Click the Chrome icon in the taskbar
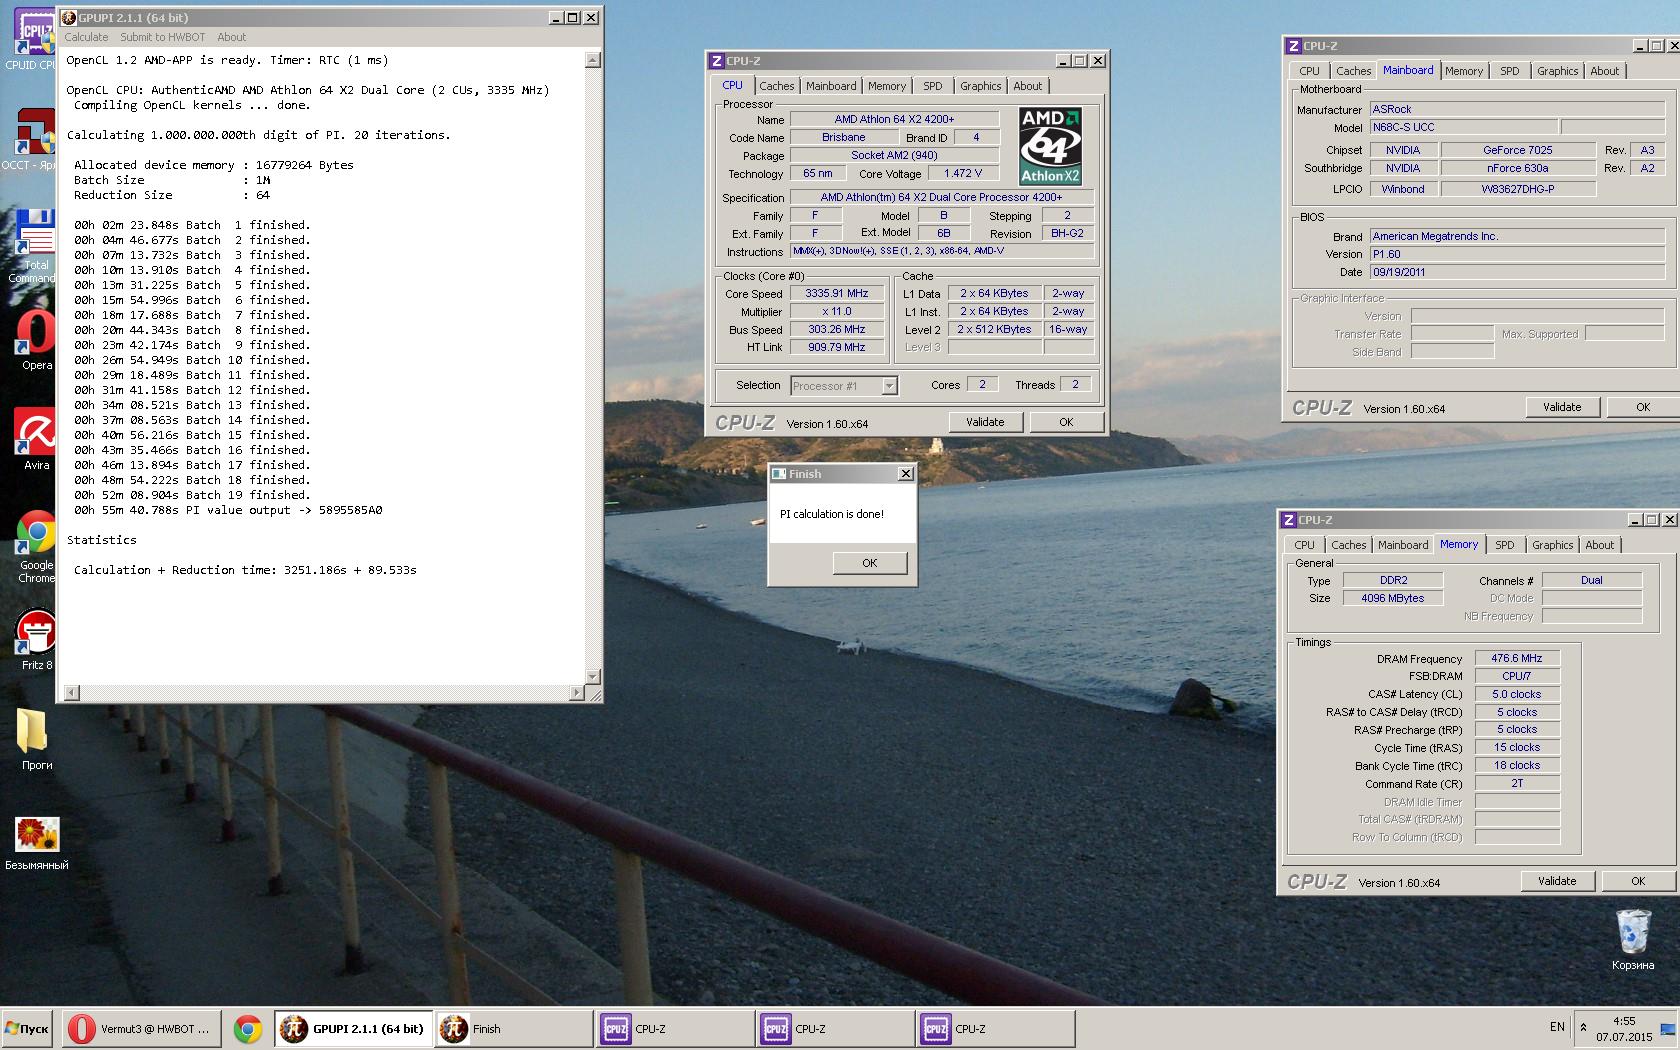 248,1029
